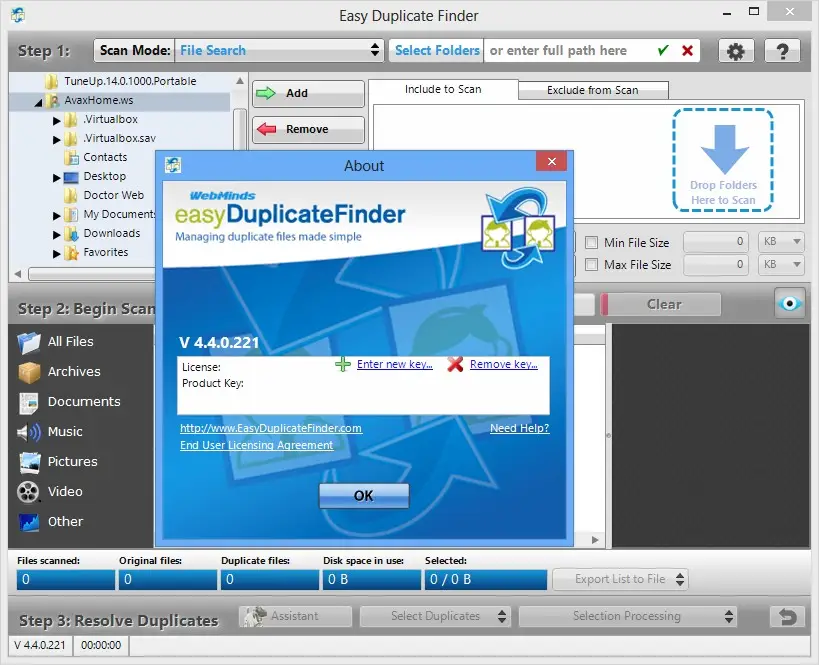The width and height of the screenshot is (819, 665).
Task: Collapse the AvaxHome.ws tree node
Action: click(x=38, y=103)
